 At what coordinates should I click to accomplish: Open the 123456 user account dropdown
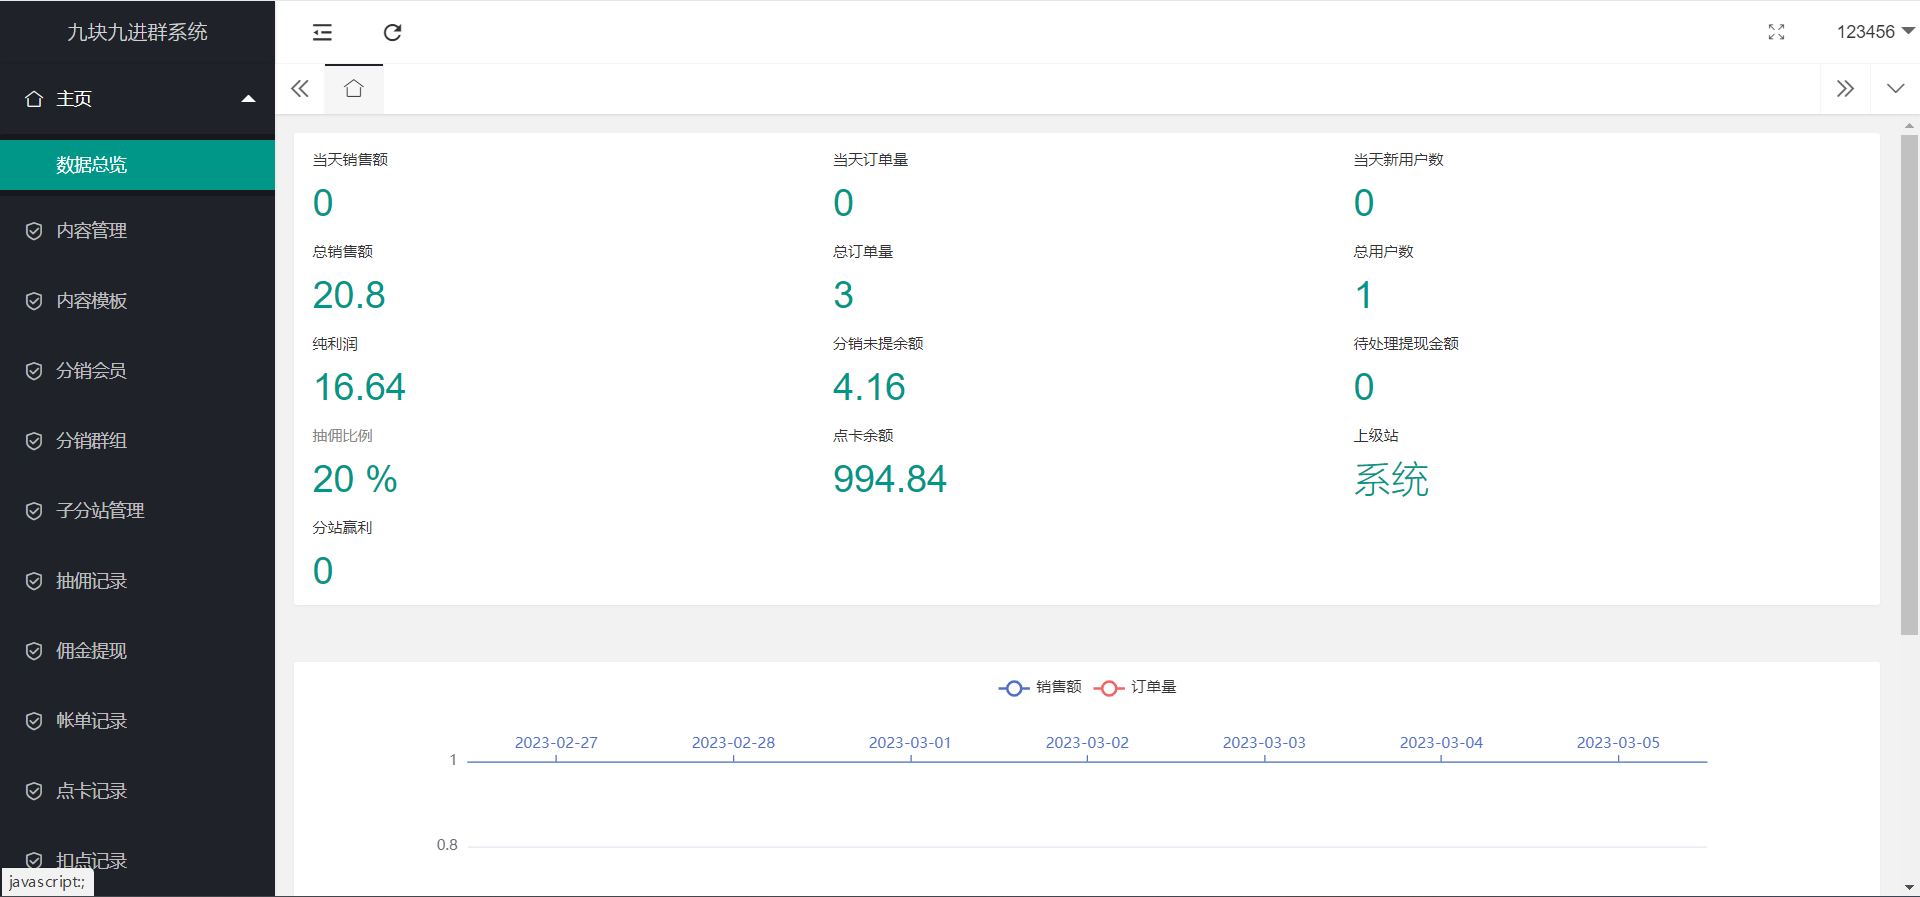[1874, 32]
